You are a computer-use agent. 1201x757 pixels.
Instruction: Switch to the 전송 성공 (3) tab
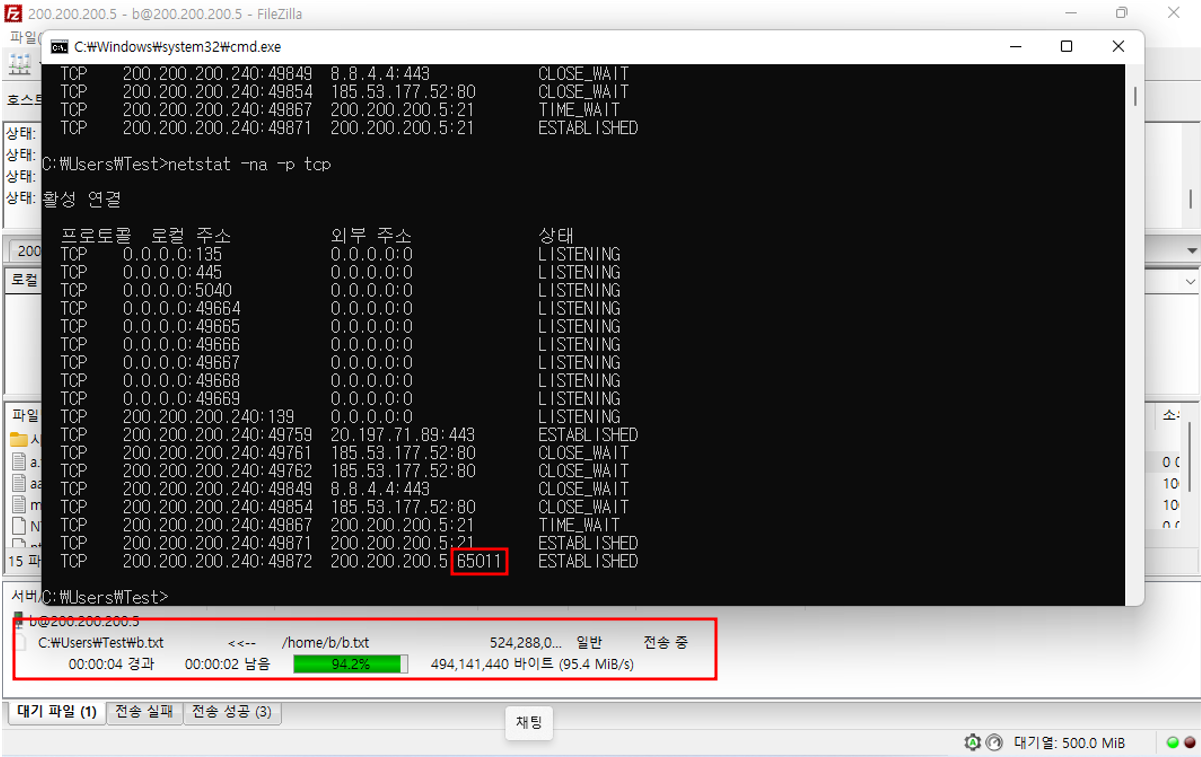pyautogui.click(x=232, y=712)
